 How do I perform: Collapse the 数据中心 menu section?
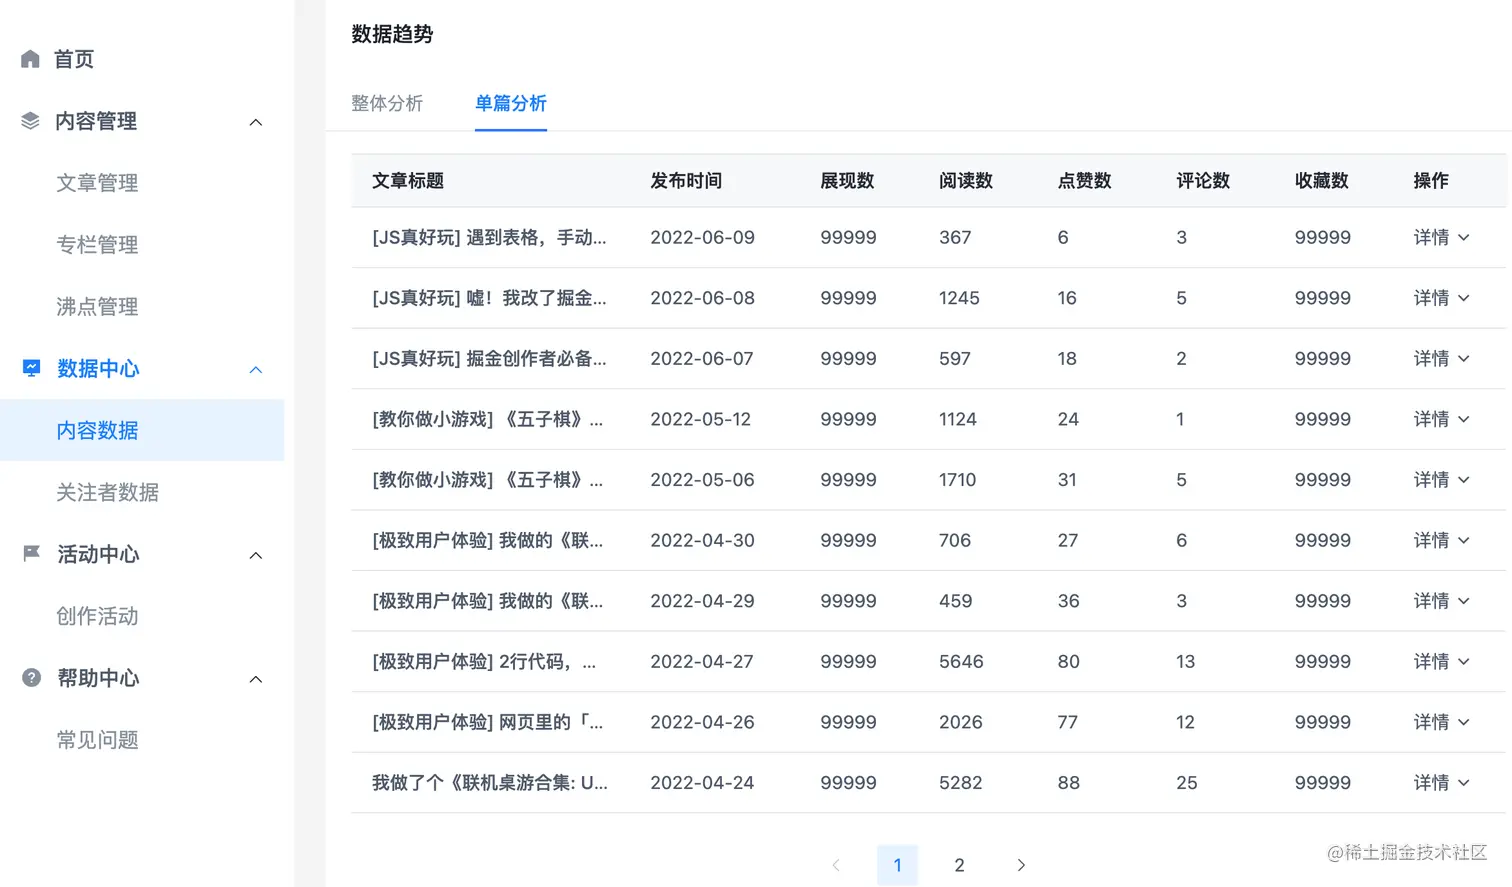pos(256,369)
